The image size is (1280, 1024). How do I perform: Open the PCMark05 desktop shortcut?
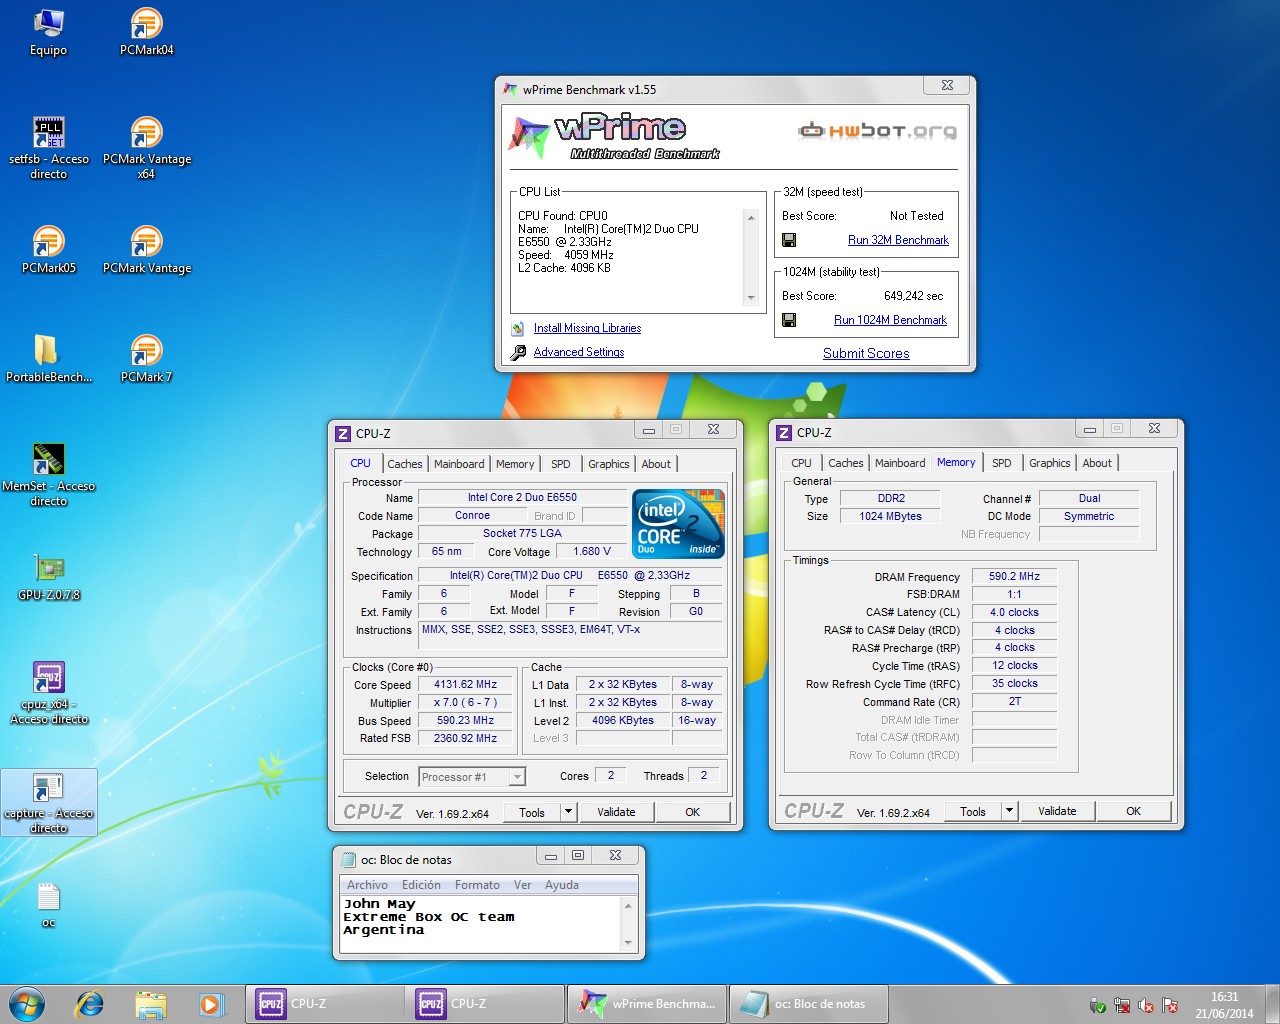click(x=48, y=249)
